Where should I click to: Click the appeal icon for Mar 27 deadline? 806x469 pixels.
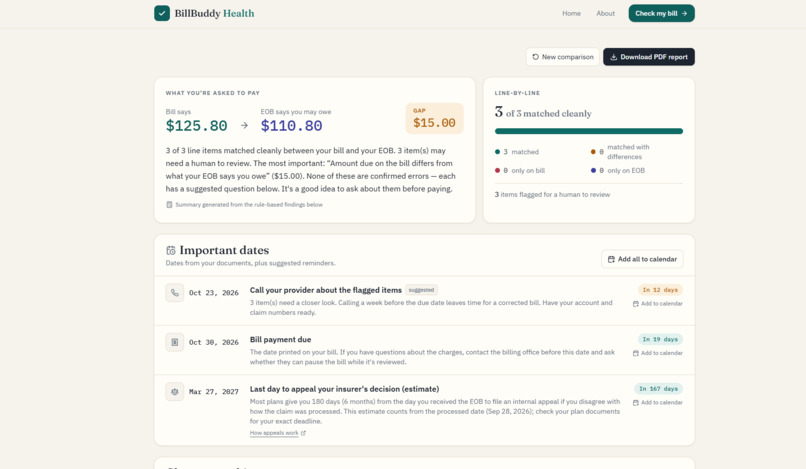(x=175, y=391)
